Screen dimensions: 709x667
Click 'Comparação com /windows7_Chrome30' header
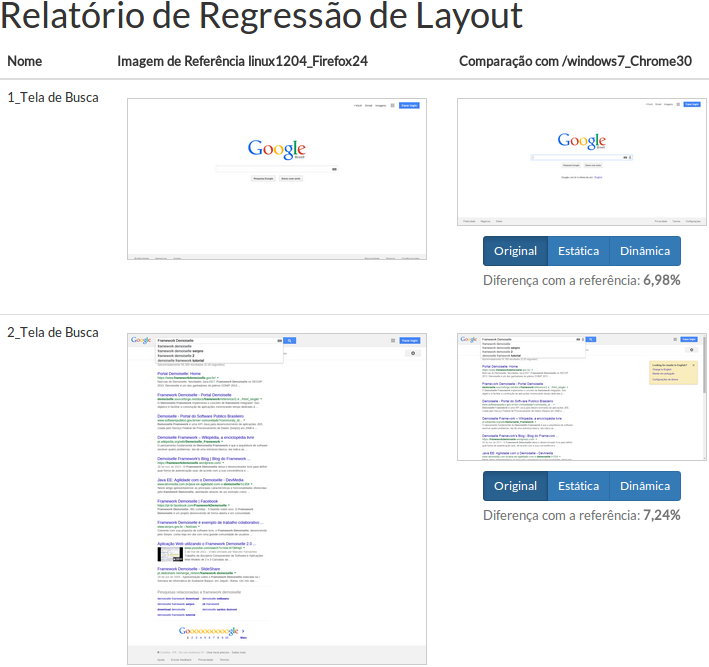[575, 61]
